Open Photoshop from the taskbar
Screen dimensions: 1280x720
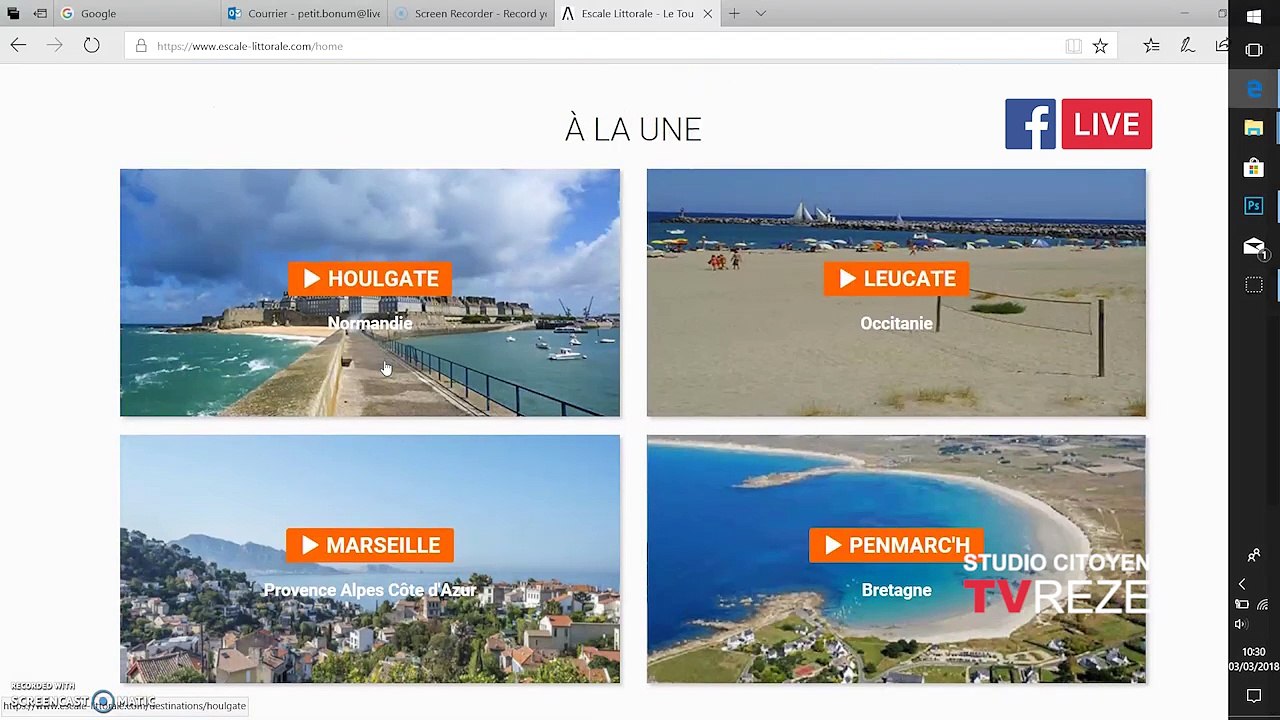pyautogui.click(x=1254, y=206)
